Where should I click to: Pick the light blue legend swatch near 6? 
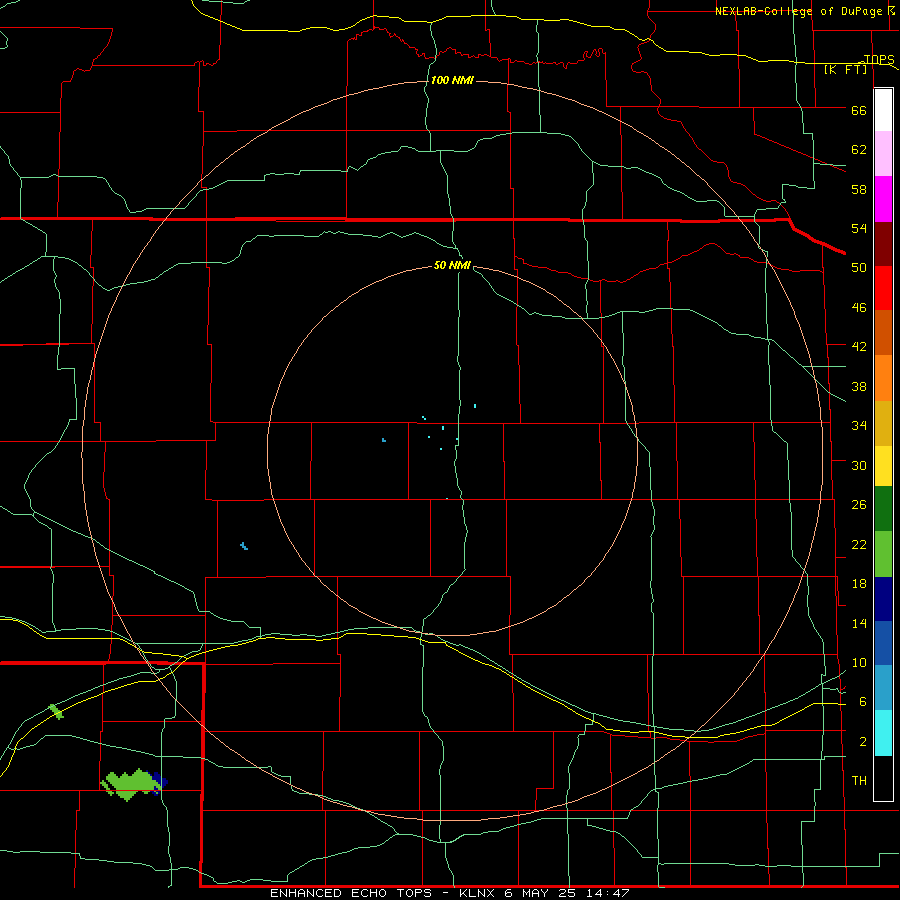883,688
